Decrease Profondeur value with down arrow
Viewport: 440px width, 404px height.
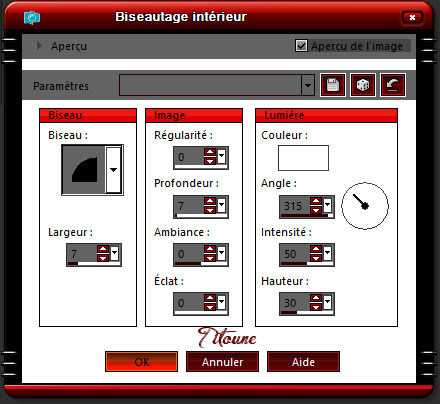(x=210, y=210)
